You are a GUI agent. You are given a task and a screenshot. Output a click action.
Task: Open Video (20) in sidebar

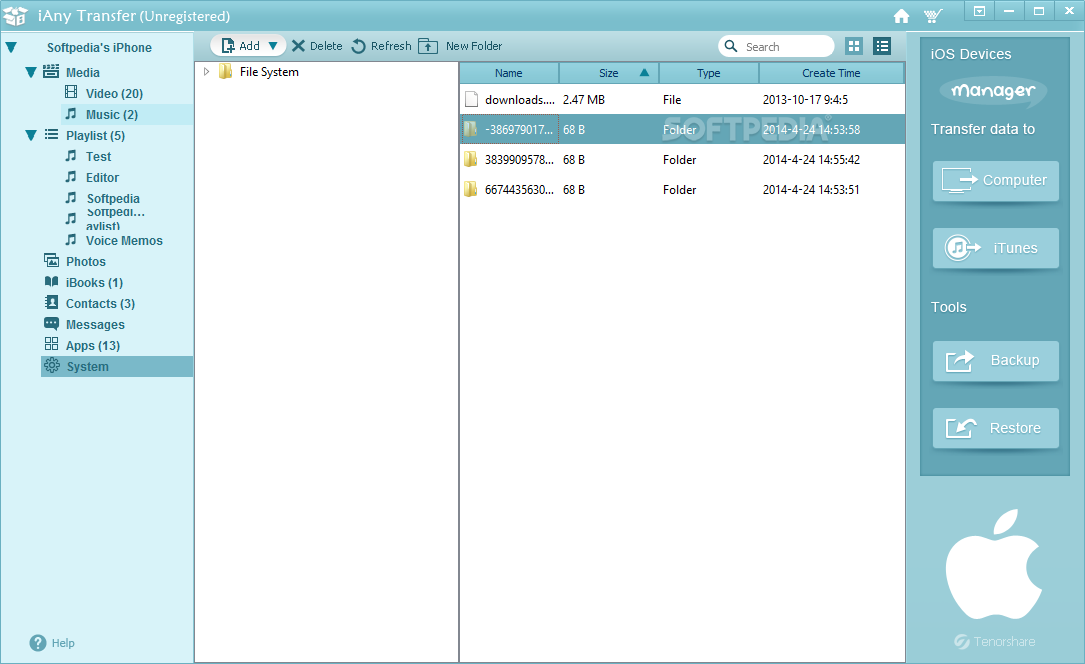coord(114,93)
